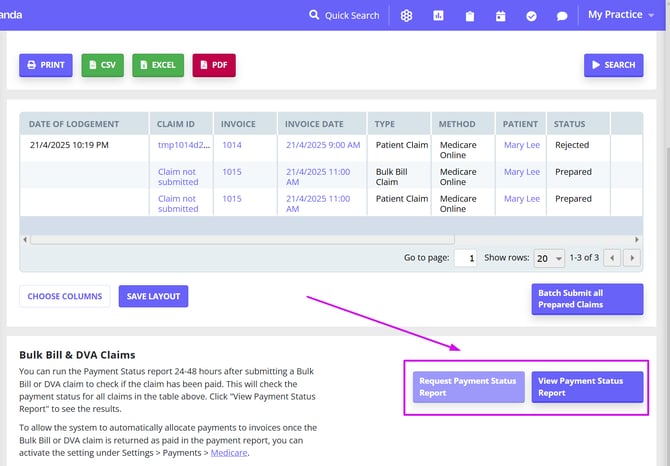
Task: Click the Go to page input field
Action: pyautogui.click(x=465, y=258)
